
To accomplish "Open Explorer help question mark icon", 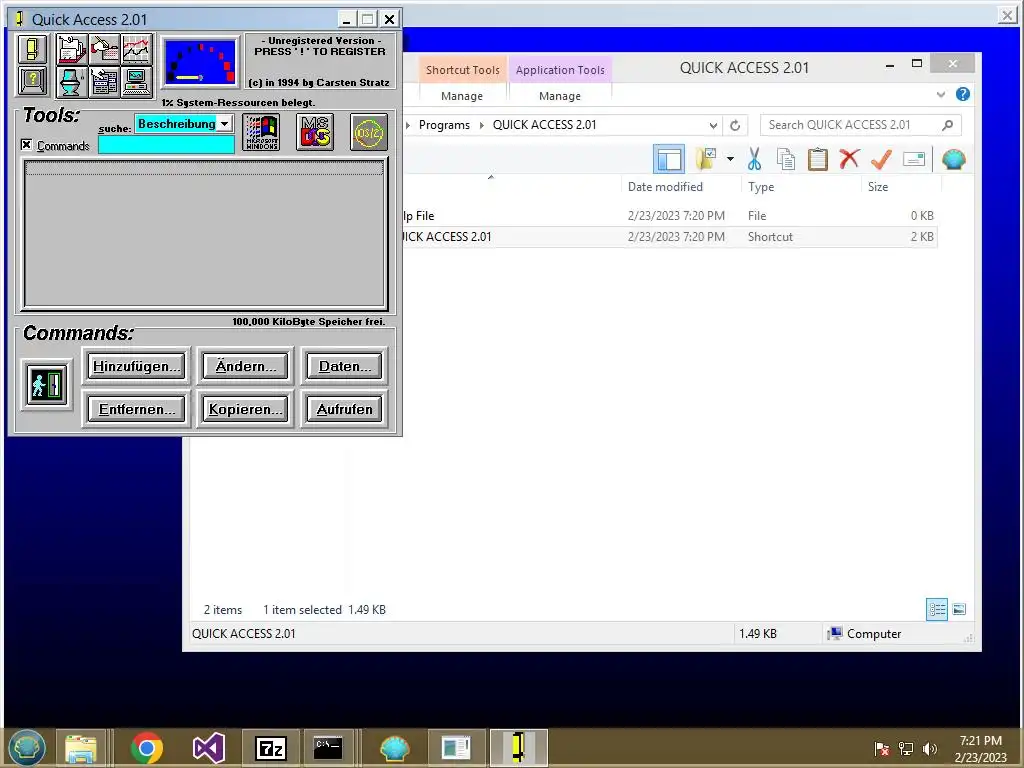I will click(963, 94).
